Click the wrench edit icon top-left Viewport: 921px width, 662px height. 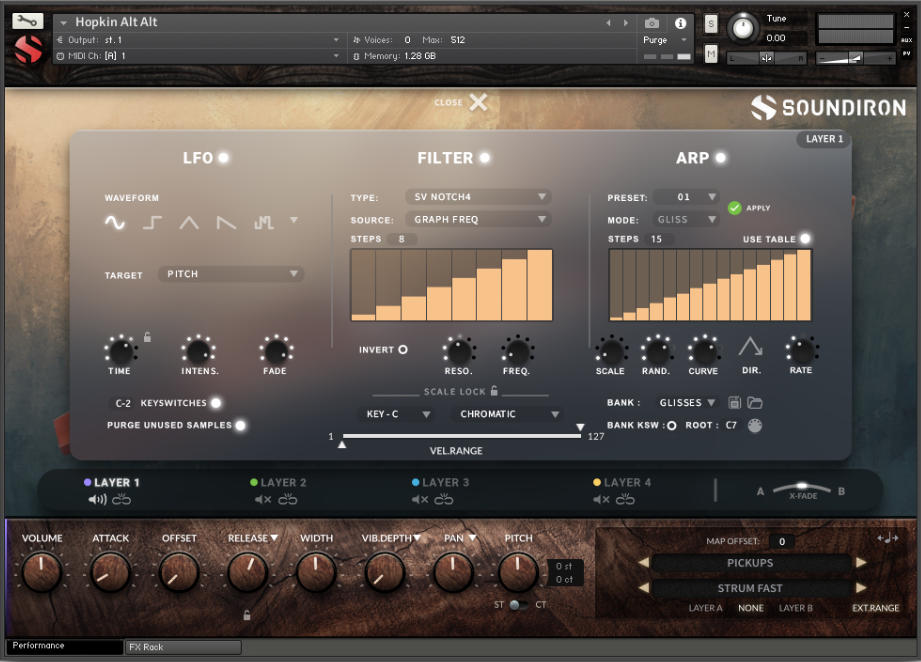click(x=27, y=19)
